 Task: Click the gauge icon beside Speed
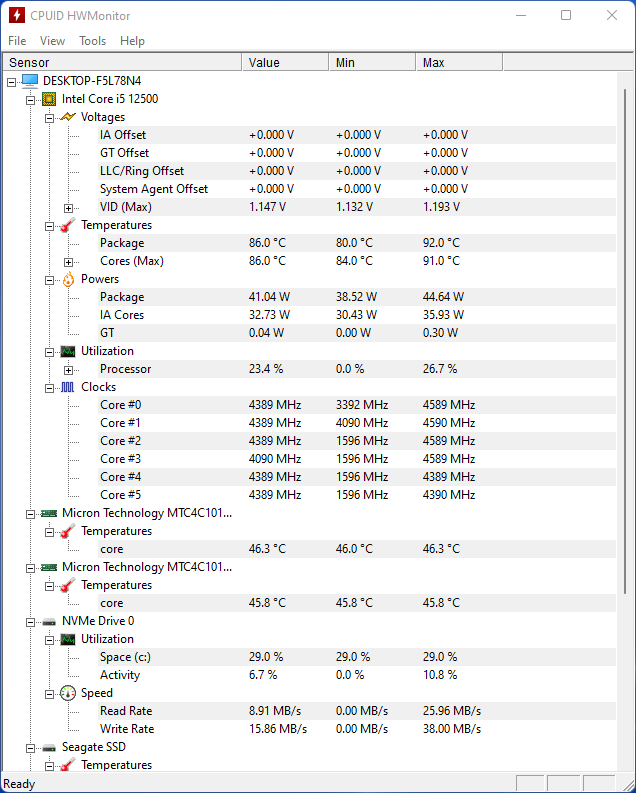coord(68,693)
